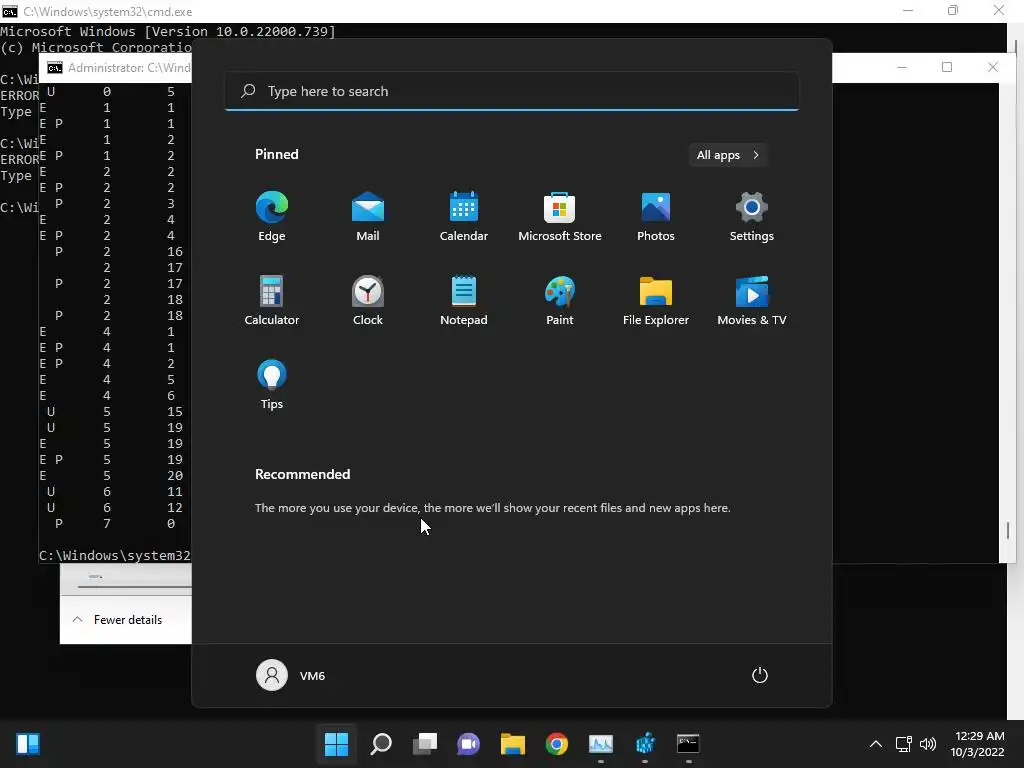Open Task View from the taskbar

[x=424, y=744]
